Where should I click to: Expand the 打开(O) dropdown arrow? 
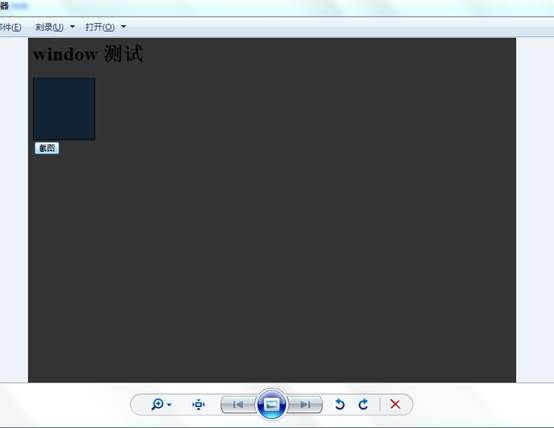pyautogui.click(x=124, y=27)
